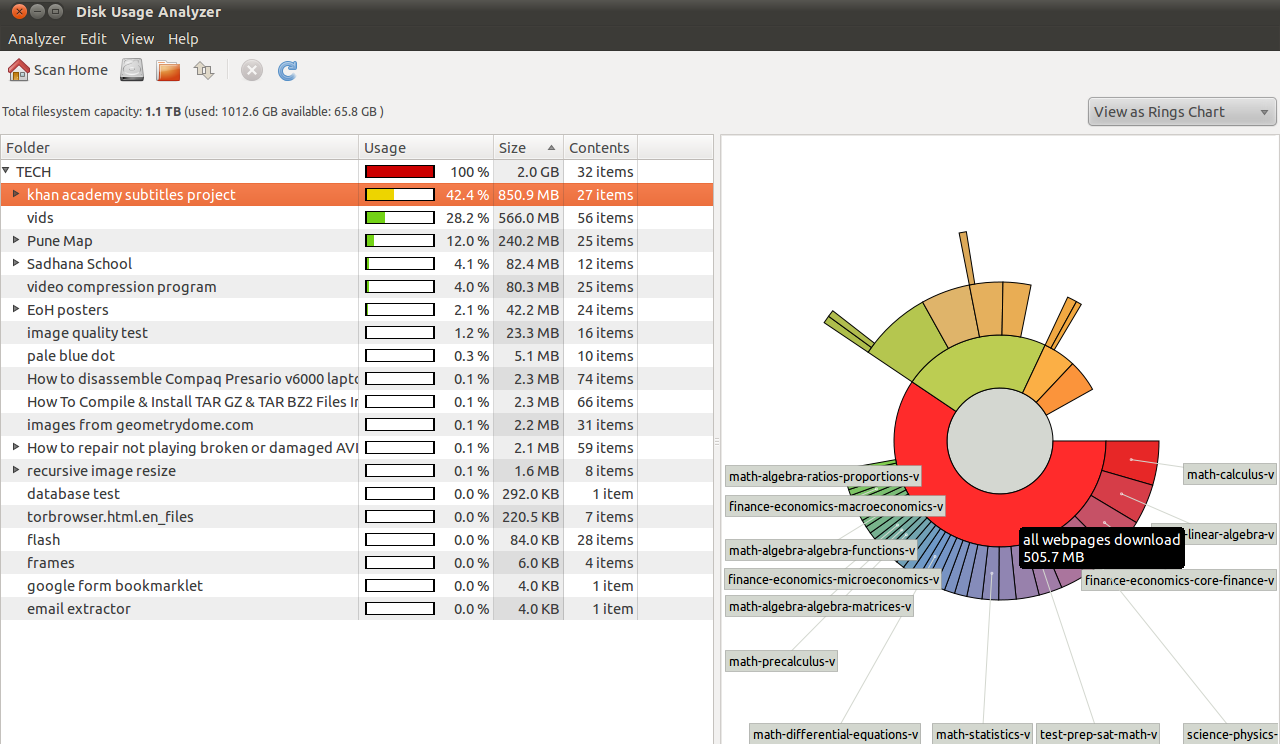Expand the recursive image resize folder
The width and height of the screenshot is (1280, 744).
click(16, 470)
